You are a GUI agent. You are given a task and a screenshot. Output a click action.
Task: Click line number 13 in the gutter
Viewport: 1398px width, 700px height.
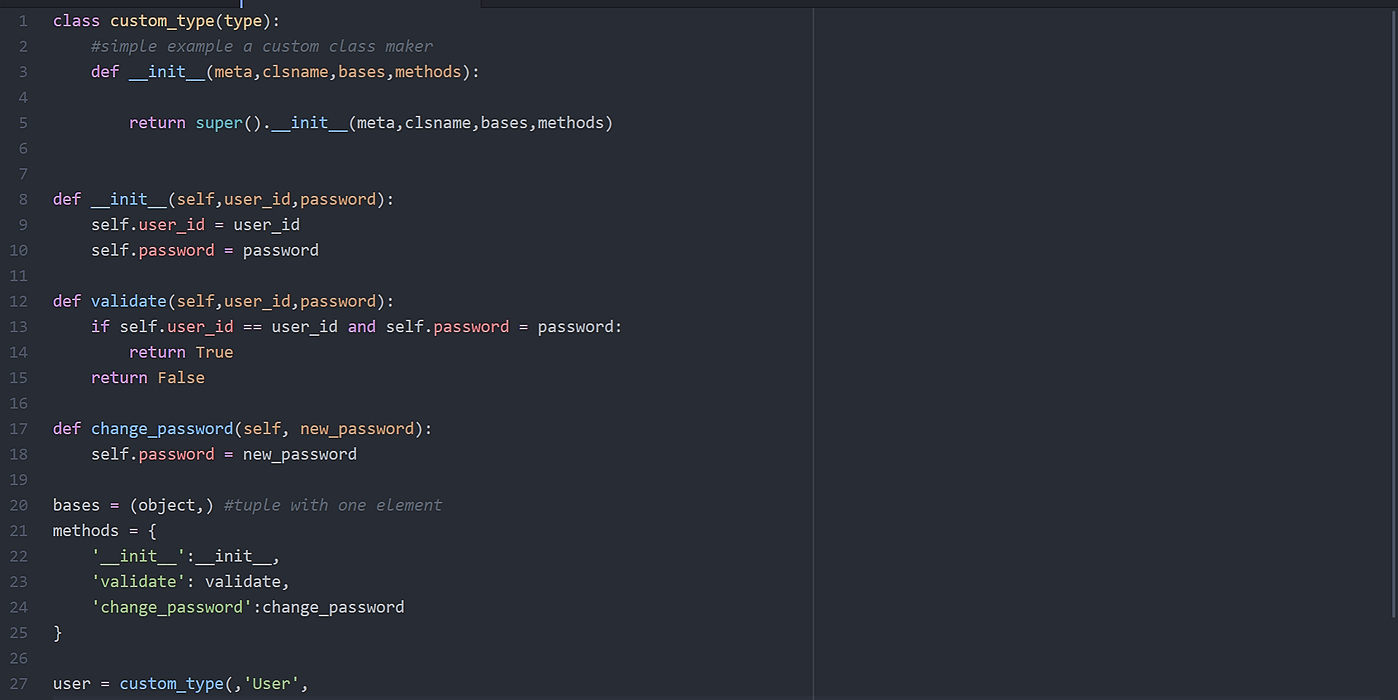[x=19, y=327]
